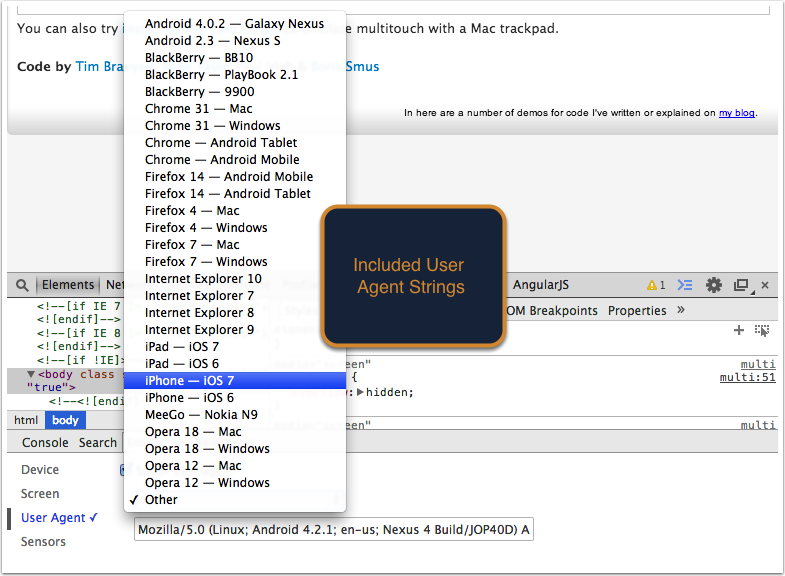This screenshot has width=785, height=576.
Task: Choose iPad — iOS 6
Action: click(234, 364)
